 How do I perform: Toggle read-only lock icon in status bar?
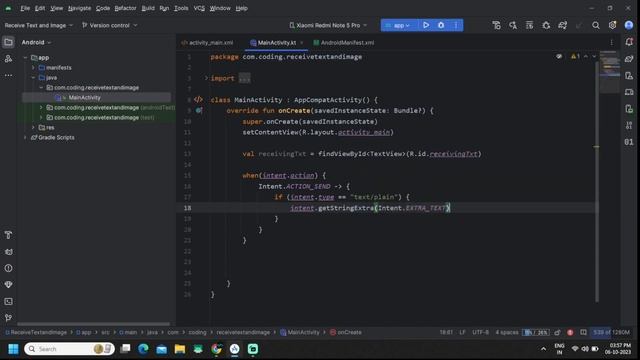(x=557, y=332)
